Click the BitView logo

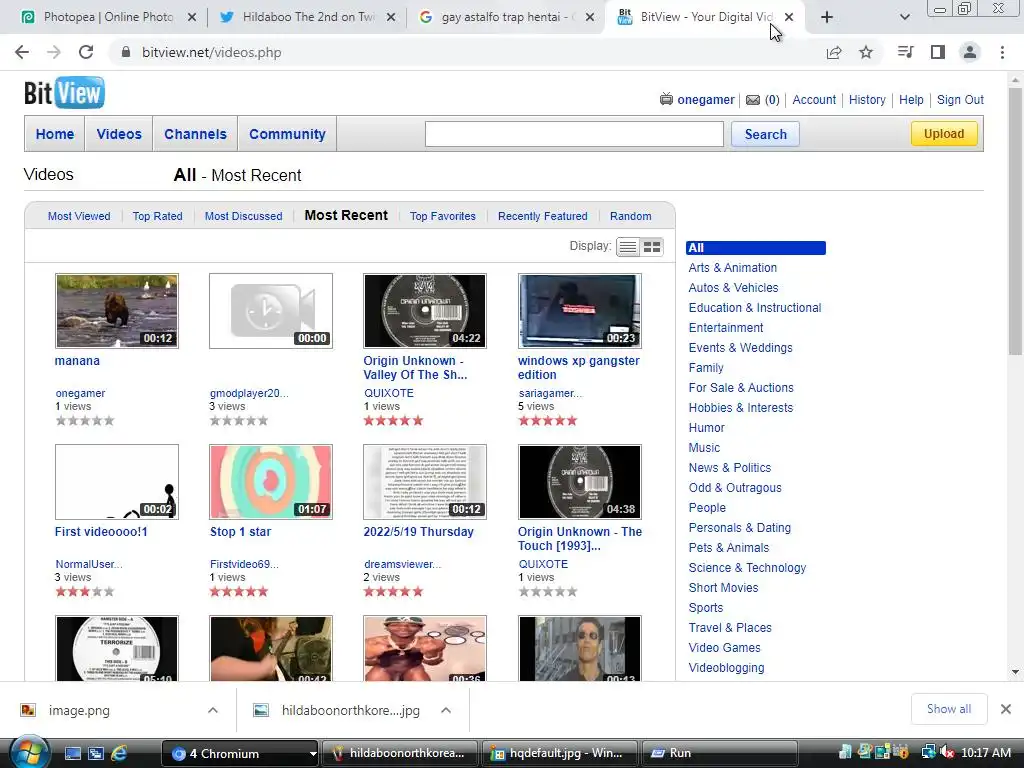point(64,92)
